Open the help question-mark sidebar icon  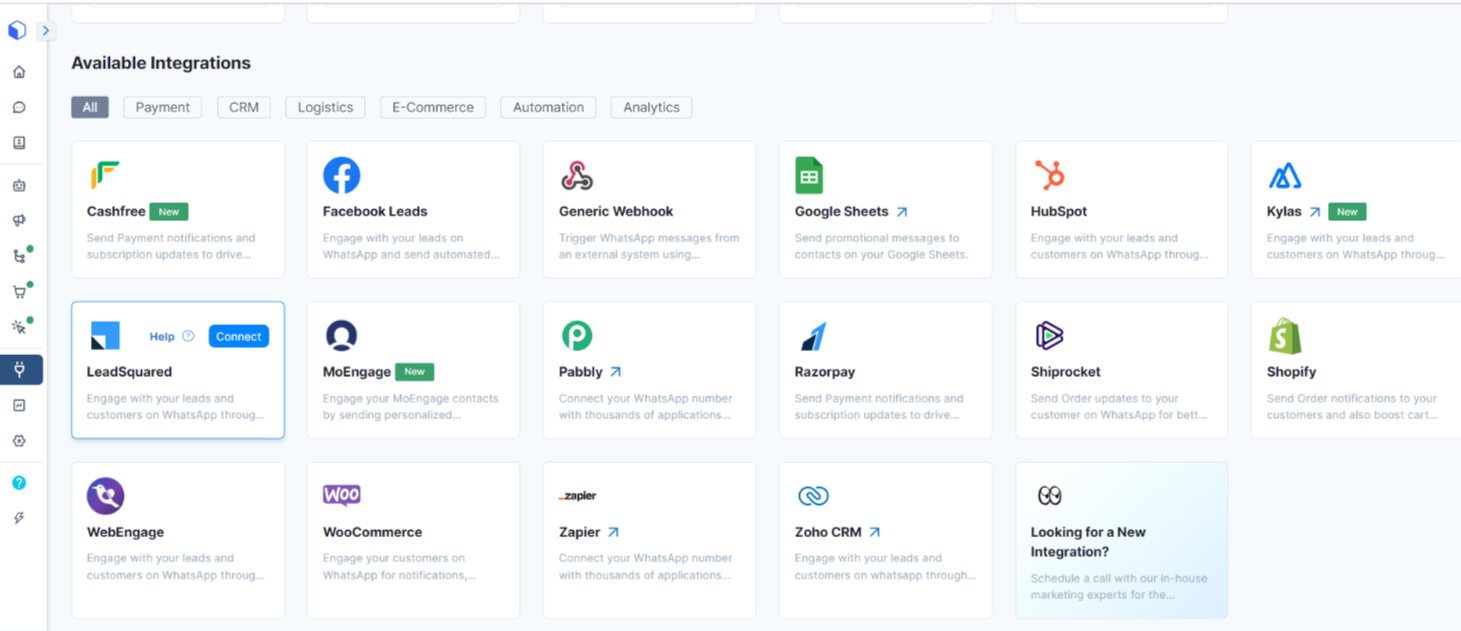tap(19, 483)
